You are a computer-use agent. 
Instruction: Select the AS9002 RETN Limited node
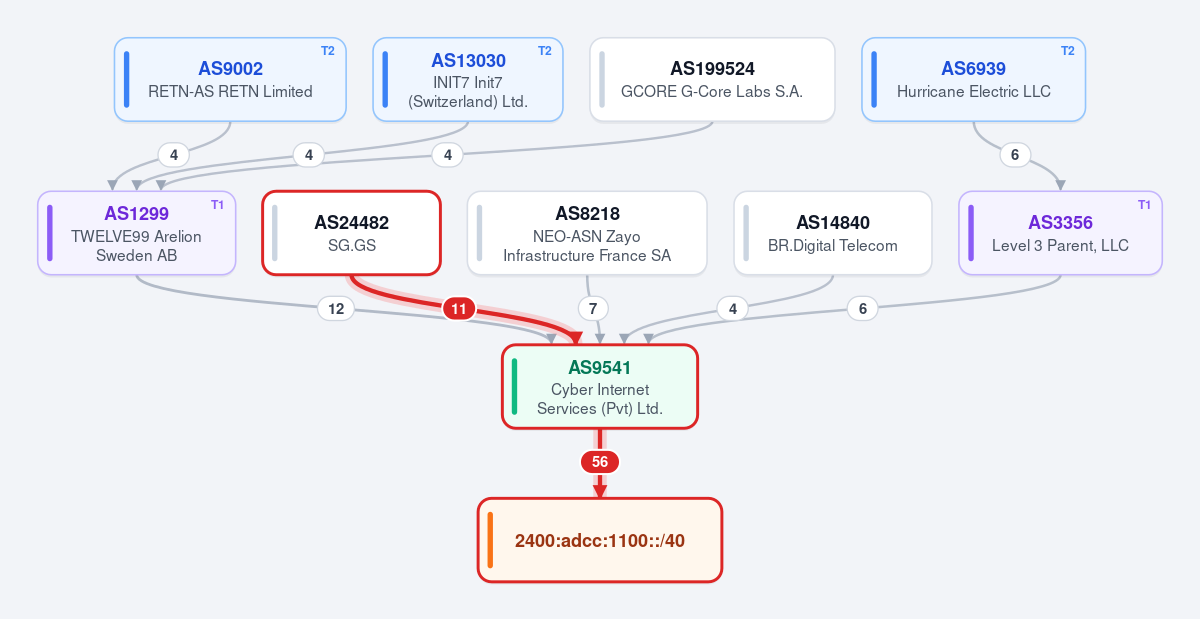coord(231,79)
